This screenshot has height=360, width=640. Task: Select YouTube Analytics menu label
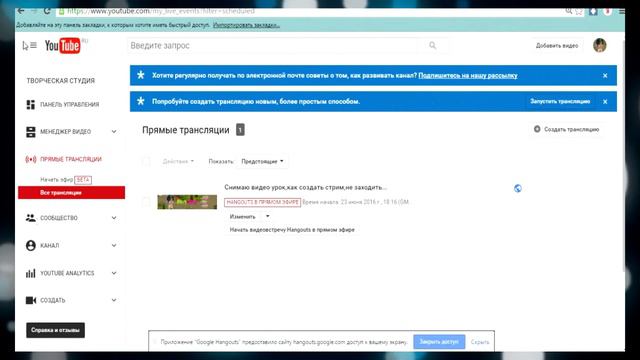(x=67, y=273)
